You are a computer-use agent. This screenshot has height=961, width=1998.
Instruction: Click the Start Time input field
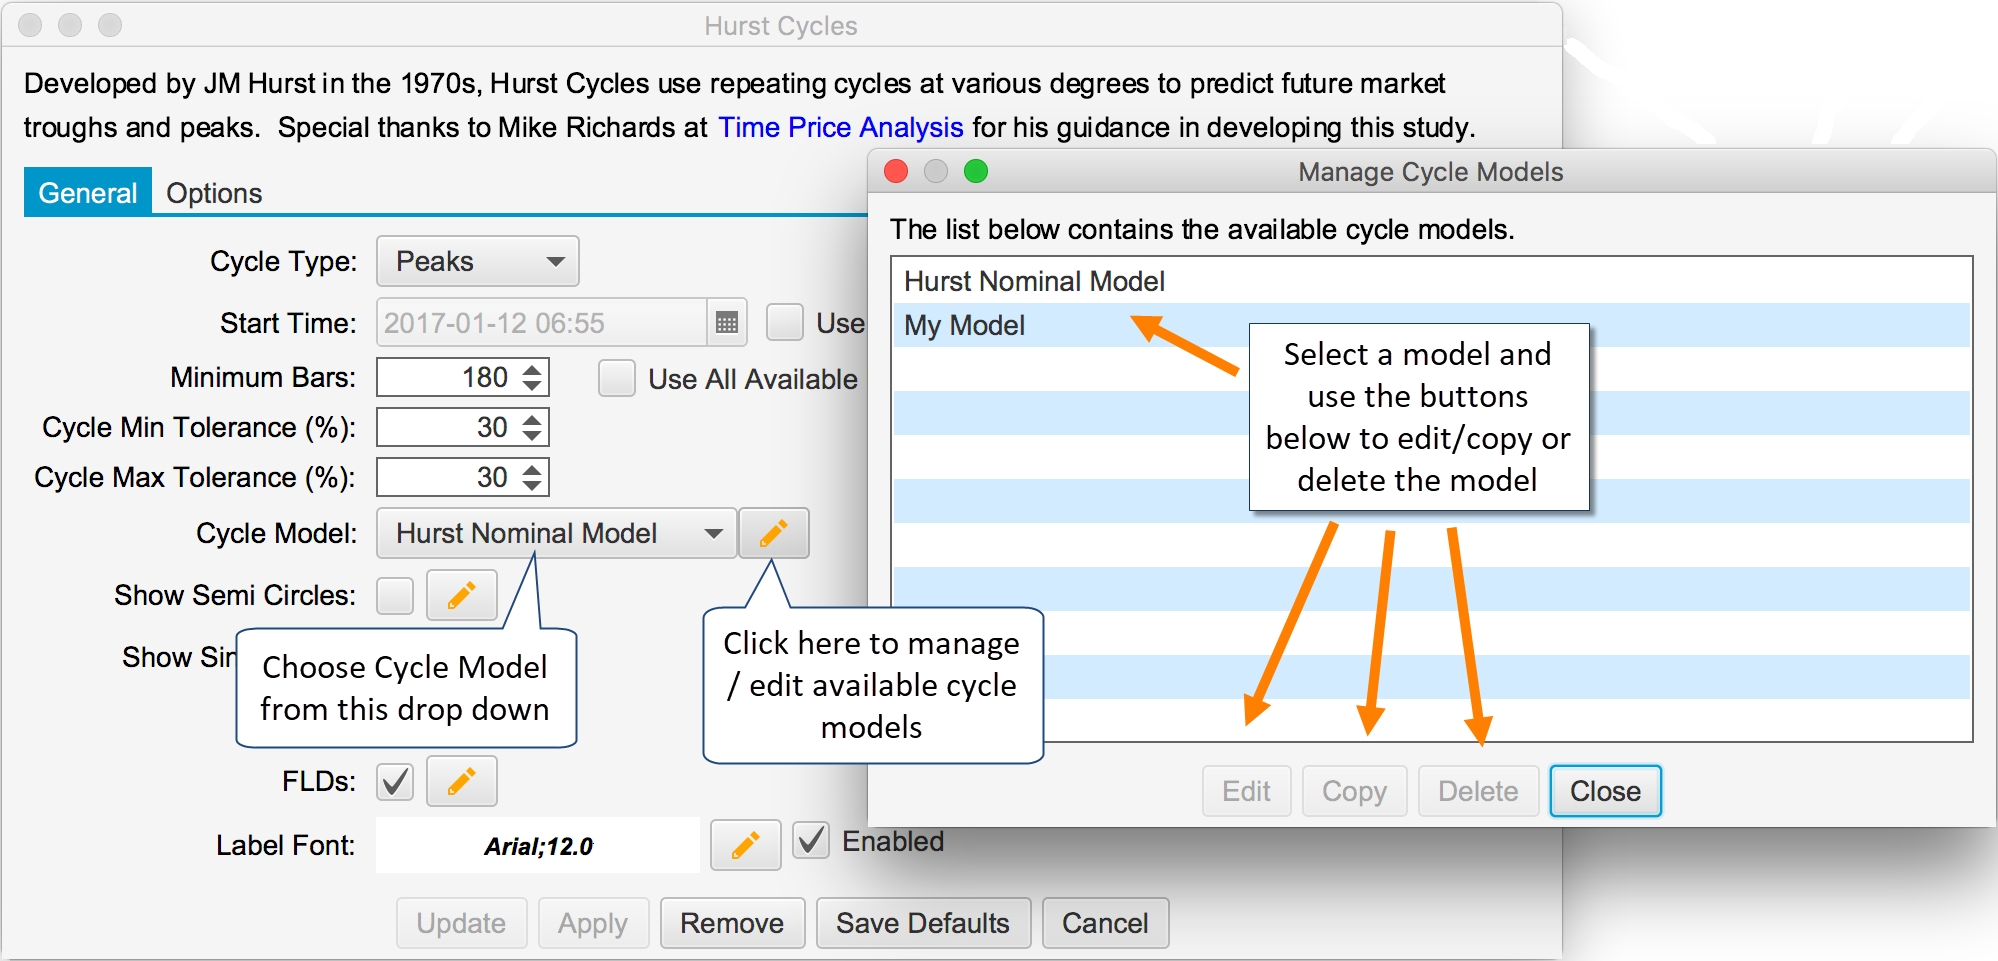coord(542,322)
